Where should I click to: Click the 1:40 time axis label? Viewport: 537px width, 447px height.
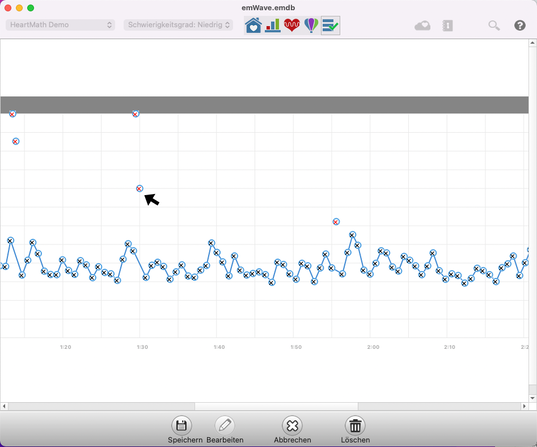219,347
